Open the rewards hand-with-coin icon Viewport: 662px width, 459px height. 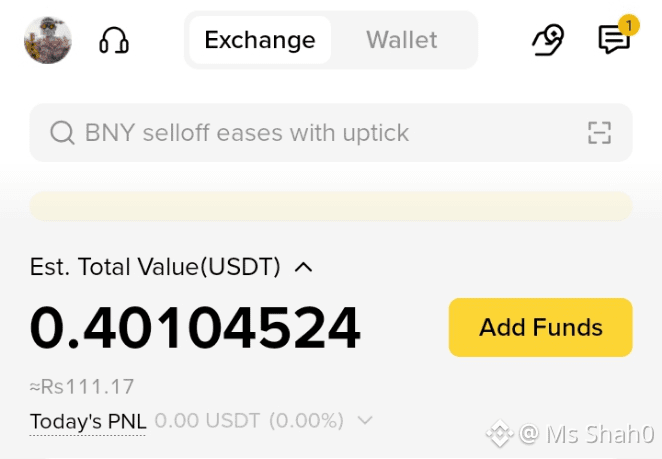tap(548, 40)
